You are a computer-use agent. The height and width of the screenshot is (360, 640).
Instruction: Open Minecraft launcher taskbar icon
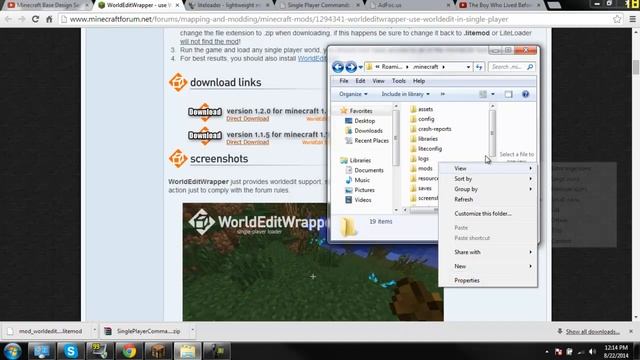(158, 351)
